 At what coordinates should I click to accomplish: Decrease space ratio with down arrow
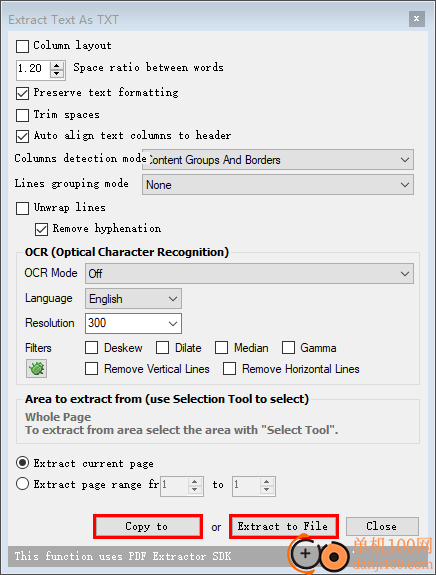pos(56,73)
